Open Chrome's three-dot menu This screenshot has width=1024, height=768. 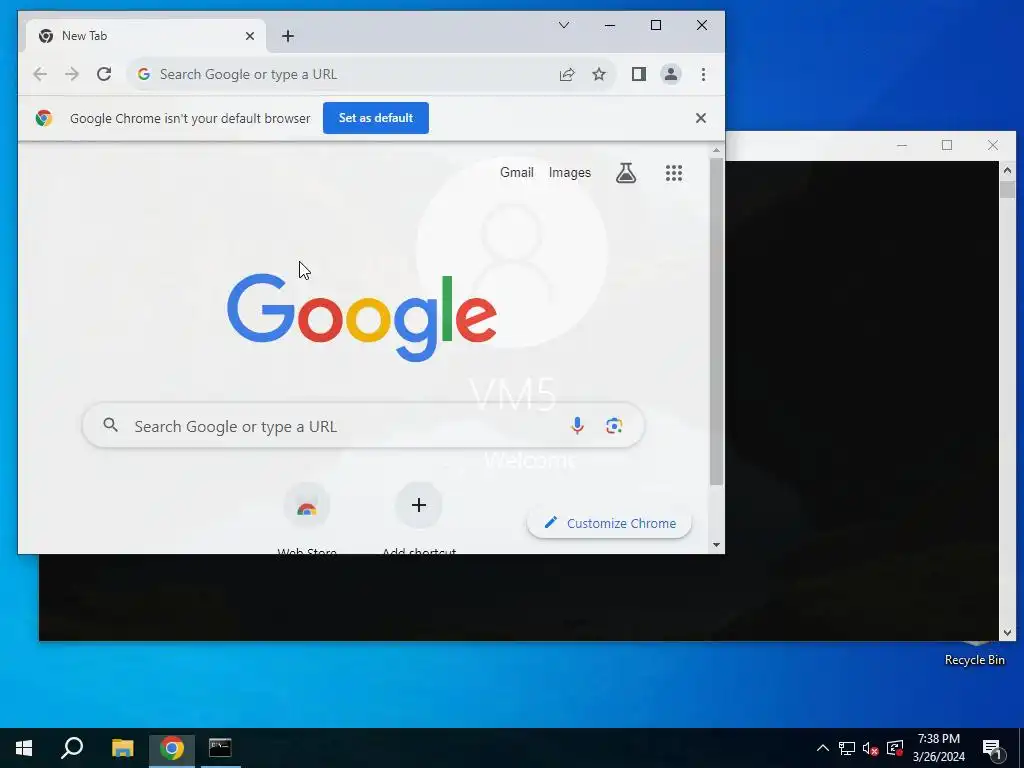(x=703, y=74)
